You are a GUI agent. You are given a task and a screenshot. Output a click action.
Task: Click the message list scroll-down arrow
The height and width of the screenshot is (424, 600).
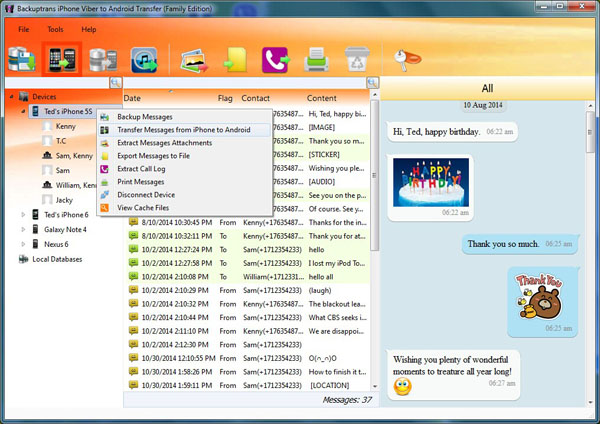pos(375,386)
